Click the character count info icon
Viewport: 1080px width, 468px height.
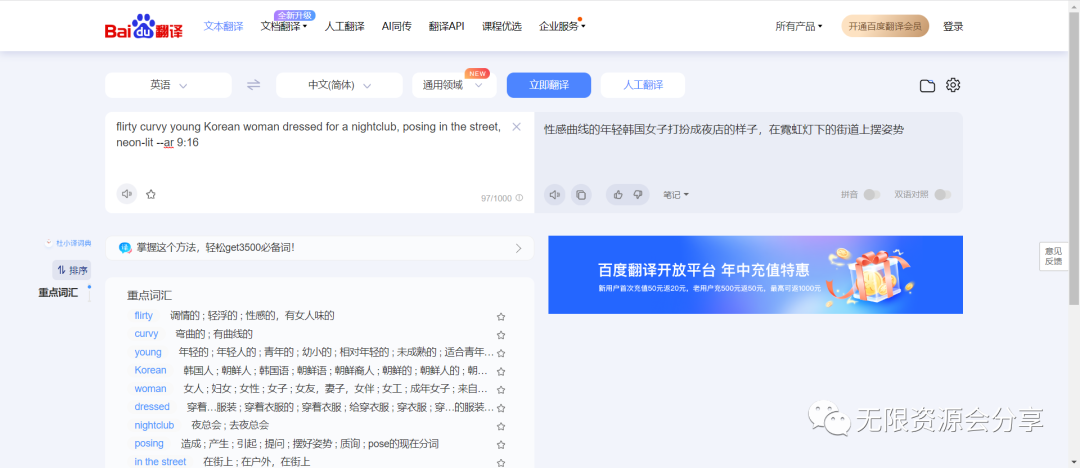[519, 198]
